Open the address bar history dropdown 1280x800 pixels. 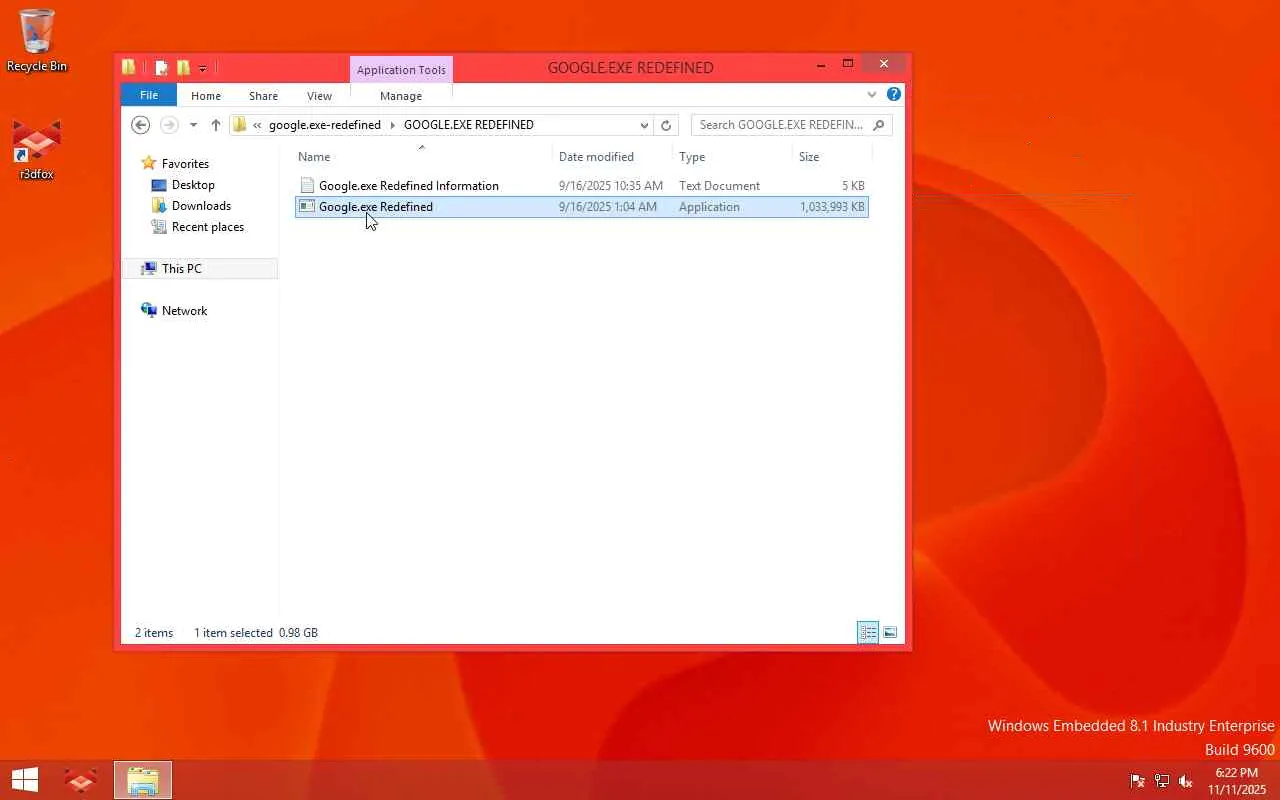click(x=644, y=125)
